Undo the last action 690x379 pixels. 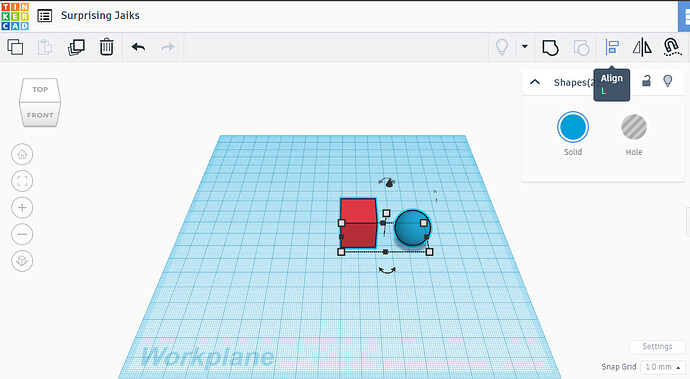tap(138, 47)
